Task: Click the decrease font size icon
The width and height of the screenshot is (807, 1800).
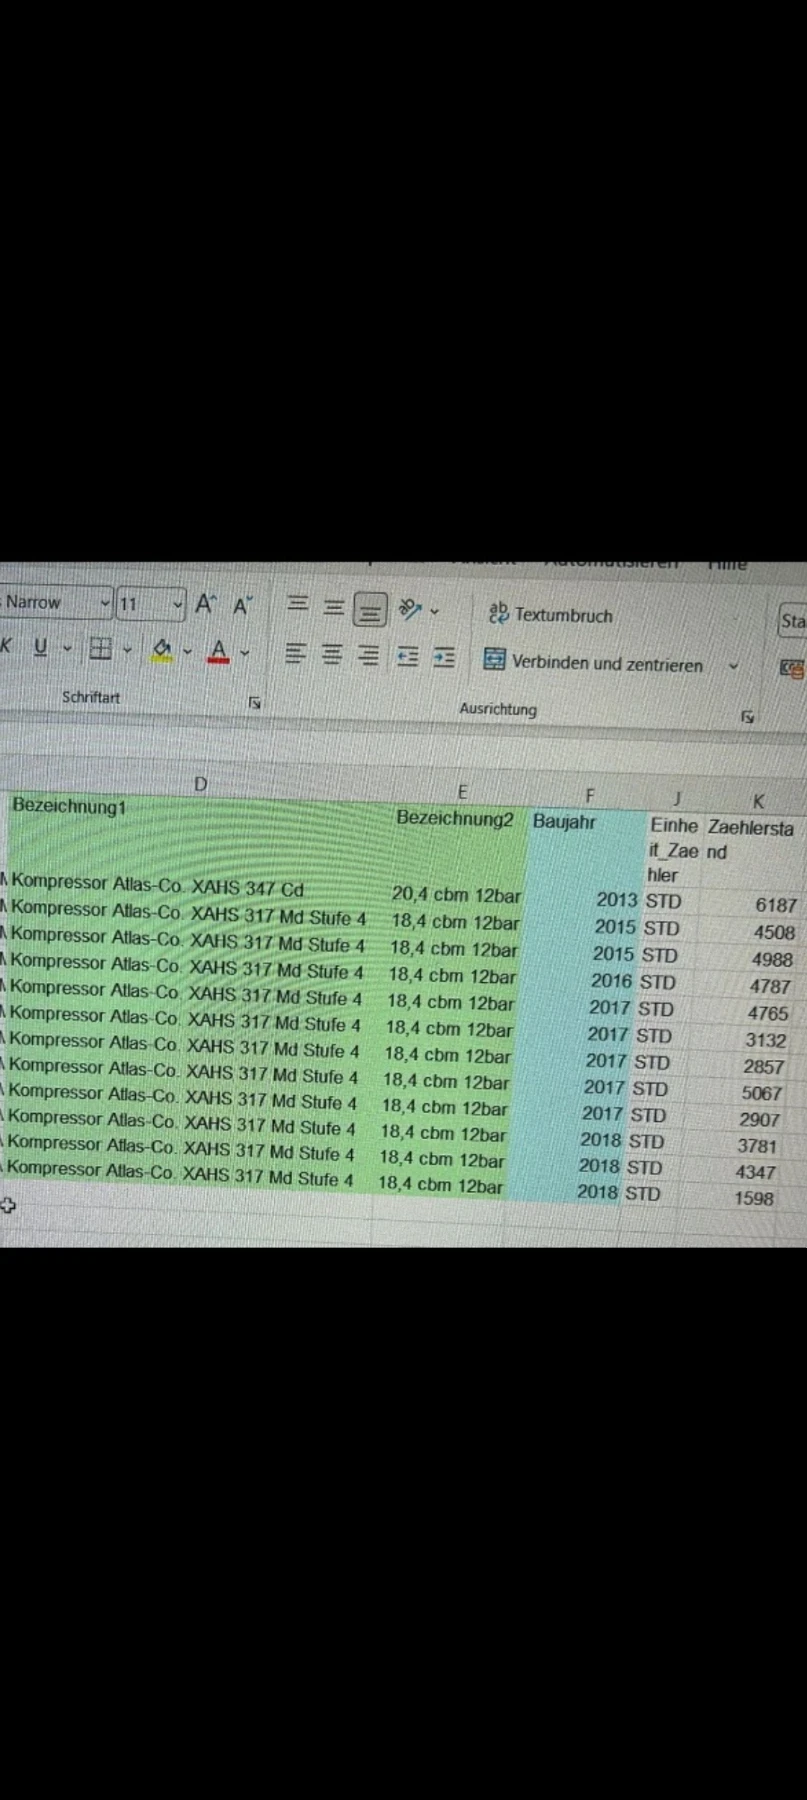Action: click(242, 605)
